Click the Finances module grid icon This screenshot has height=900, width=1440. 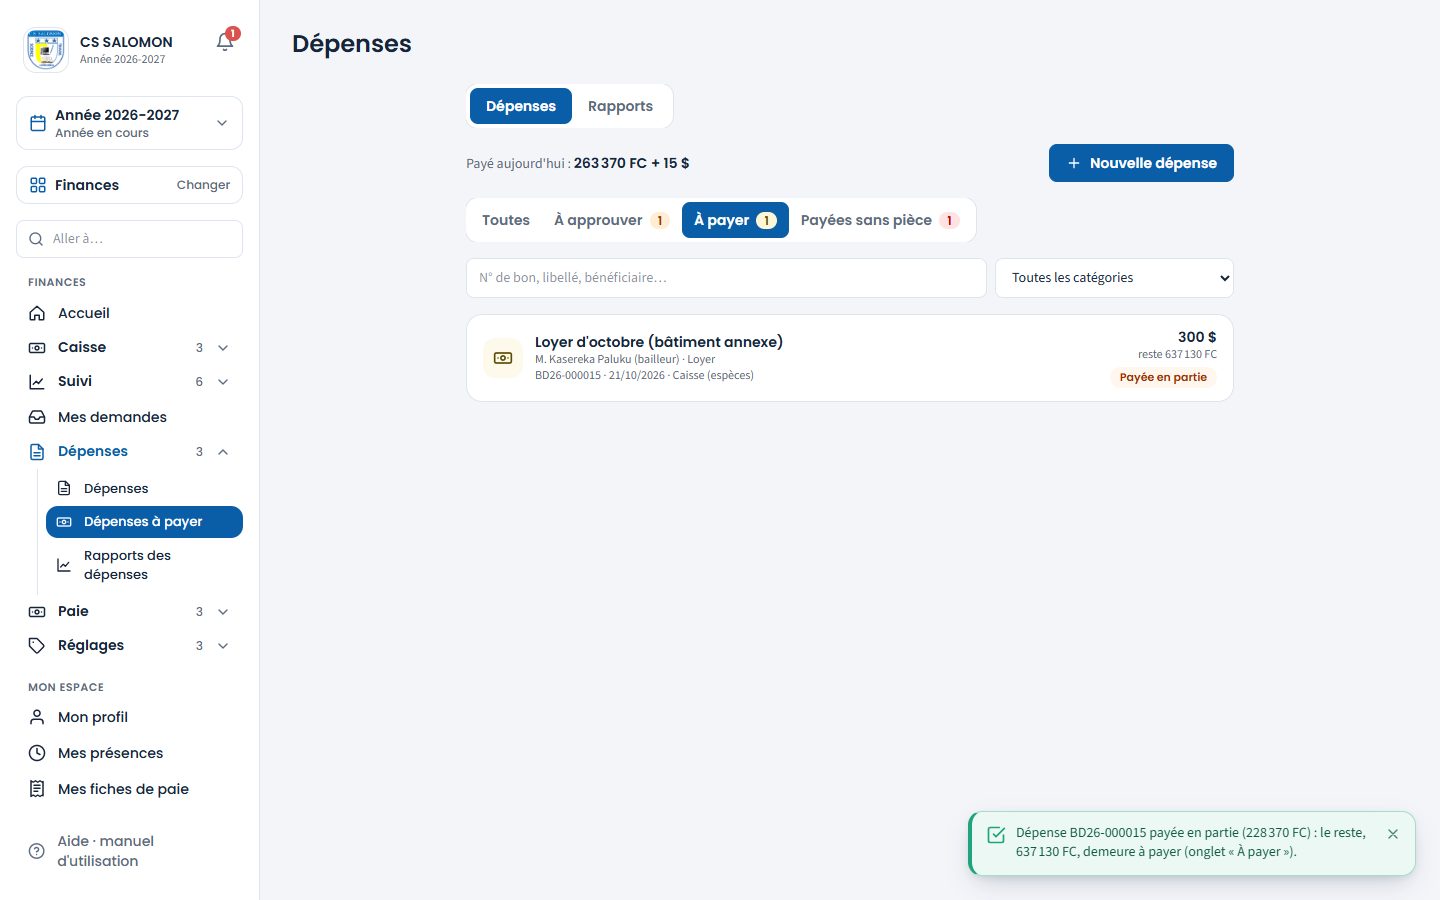[38, 185]
